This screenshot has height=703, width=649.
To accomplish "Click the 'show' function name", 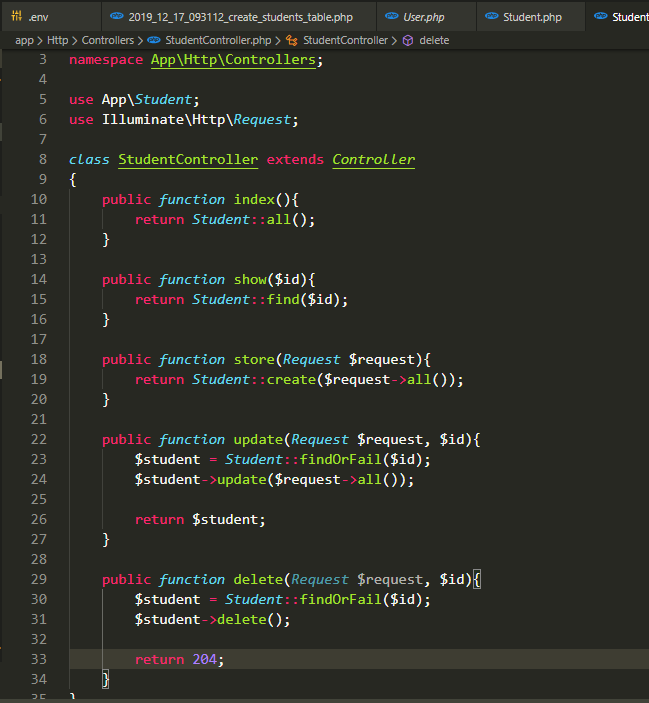I will point(250,280).
